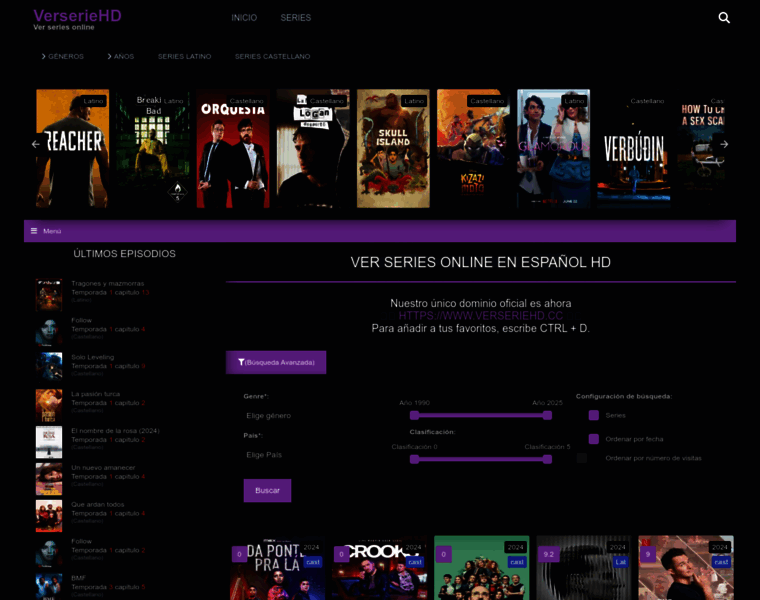Click the Clasificación 5 slider handle
The height and width of the screenshot is (600, 760).
tap(547, 459)
